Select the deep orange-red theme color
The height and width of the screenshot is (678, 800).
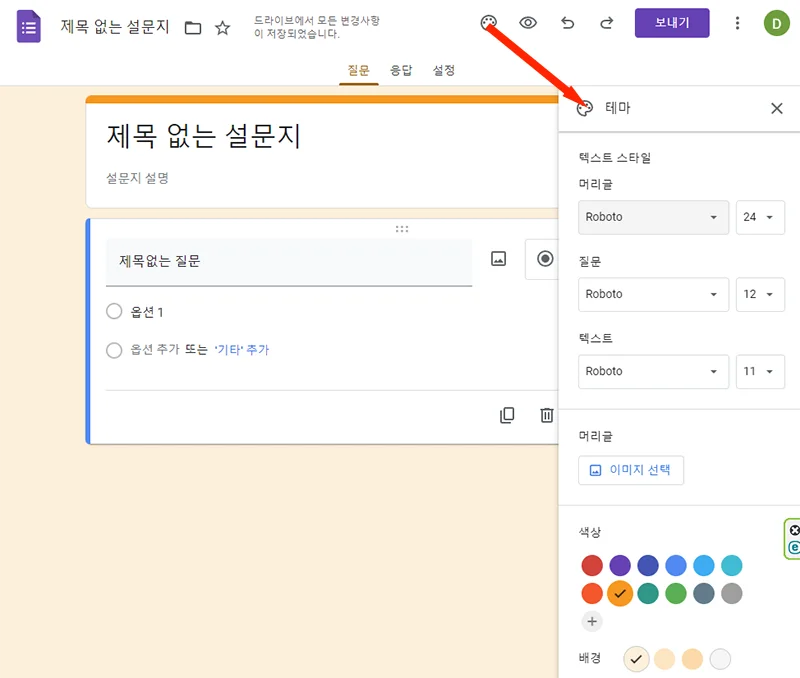click(x=592, y=593)
